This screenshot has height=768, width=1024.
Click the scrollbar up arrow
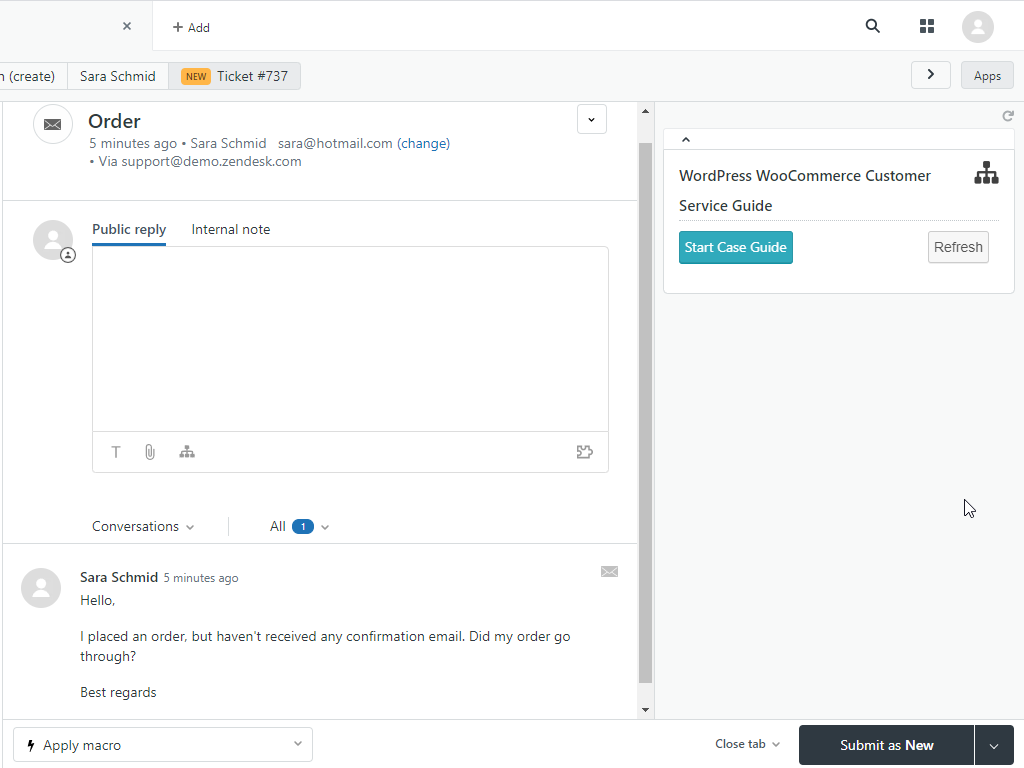point(645,112)
